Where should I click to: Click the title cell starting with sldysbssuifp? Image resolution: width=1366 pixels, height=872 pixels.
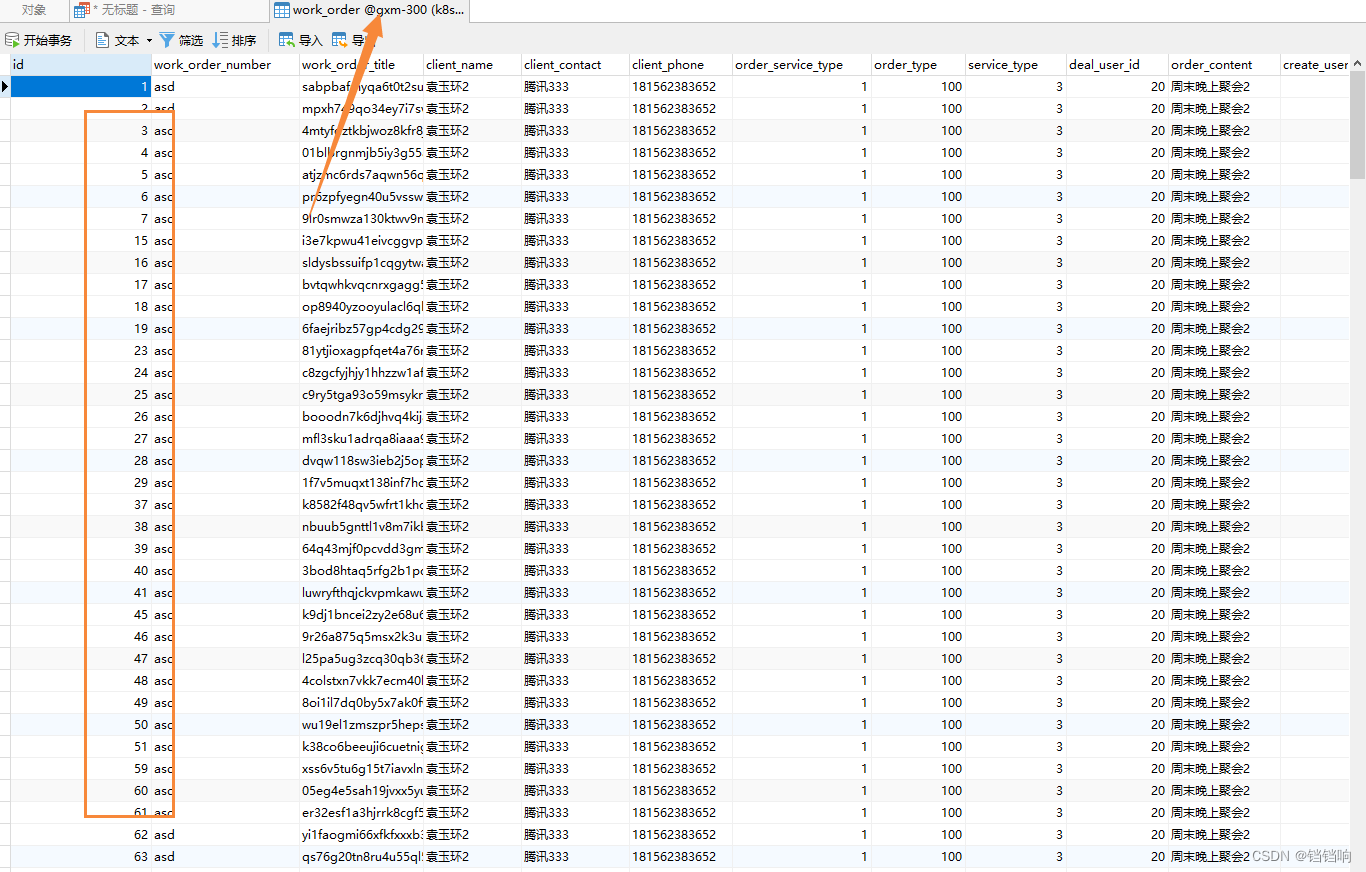pyautogui.click(x=361, y=262)
